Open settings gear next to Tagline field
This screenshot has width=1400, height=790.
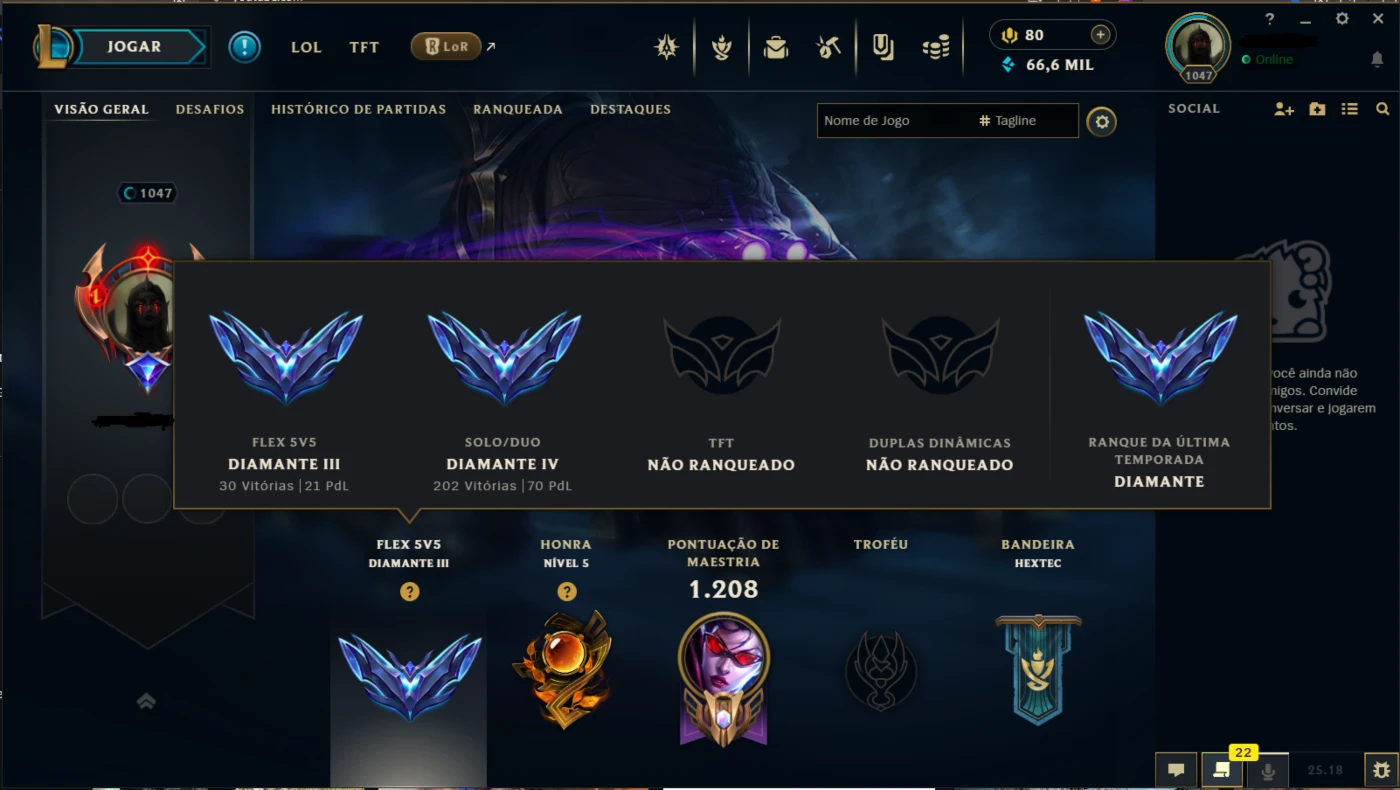coord(1102,122)
